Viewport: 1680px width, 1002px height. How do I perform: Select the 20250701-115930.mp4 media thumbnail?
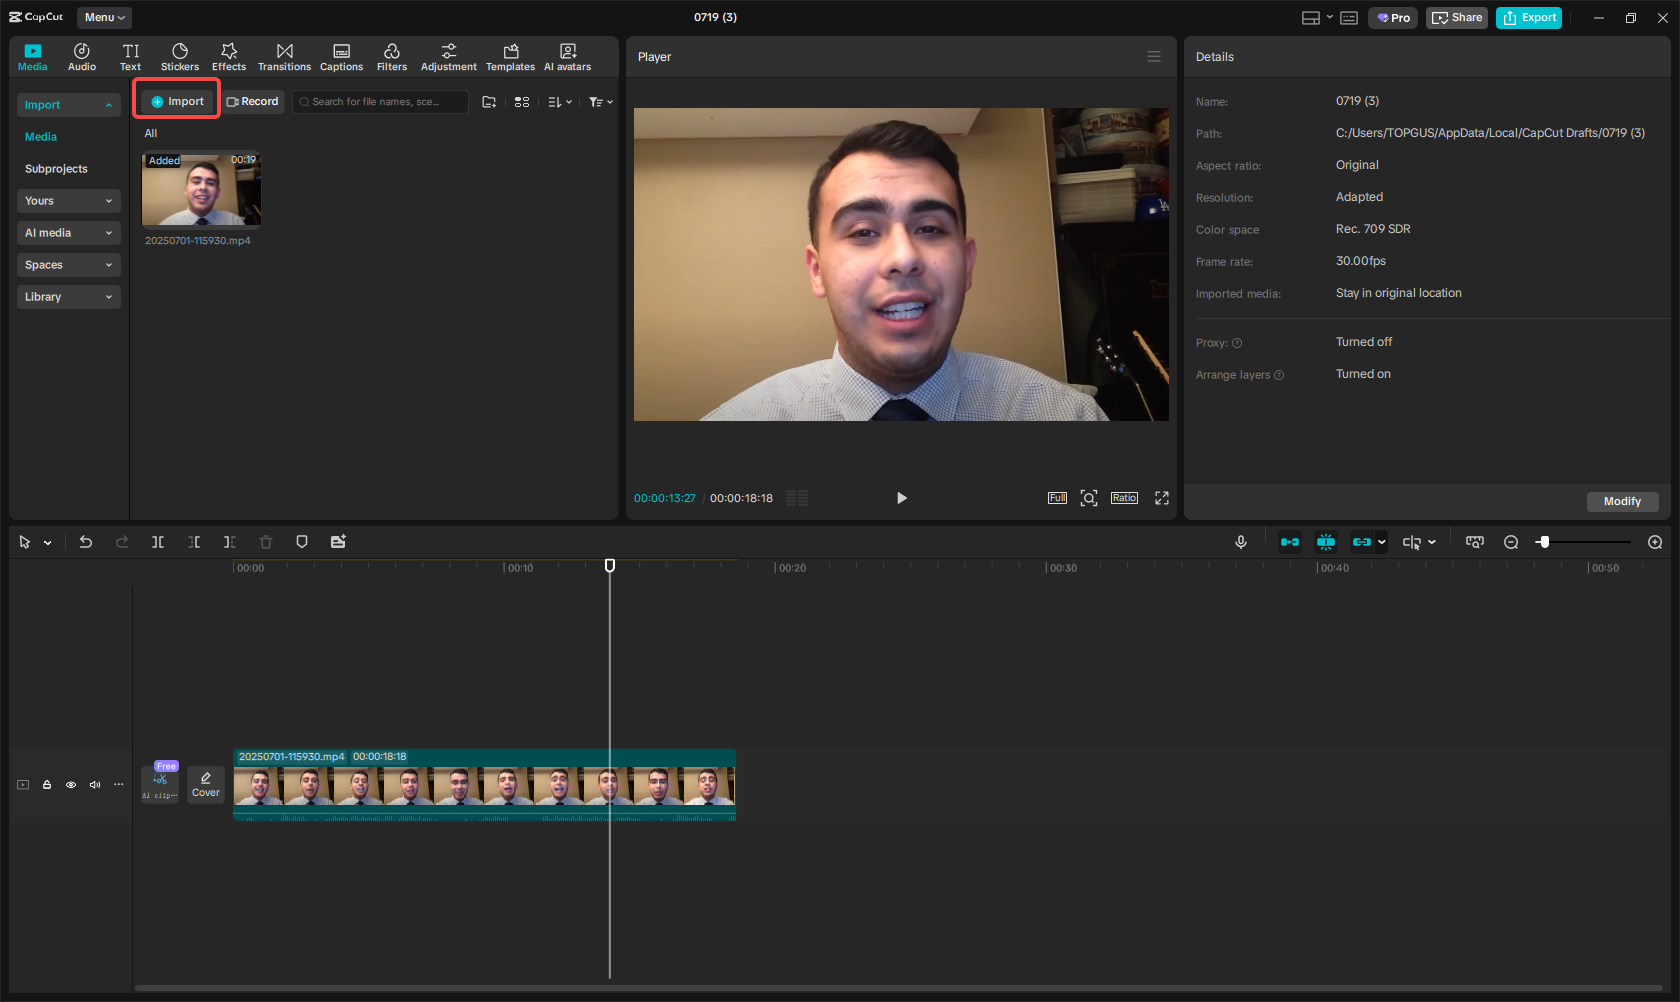click(201, 190)
